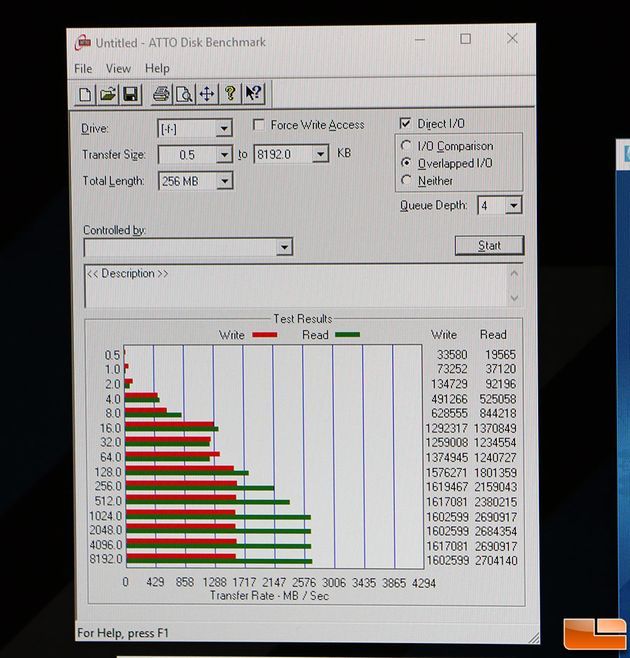Click the green Read legend swatch
The image size is (630, 658).
[x=348, y=335]
